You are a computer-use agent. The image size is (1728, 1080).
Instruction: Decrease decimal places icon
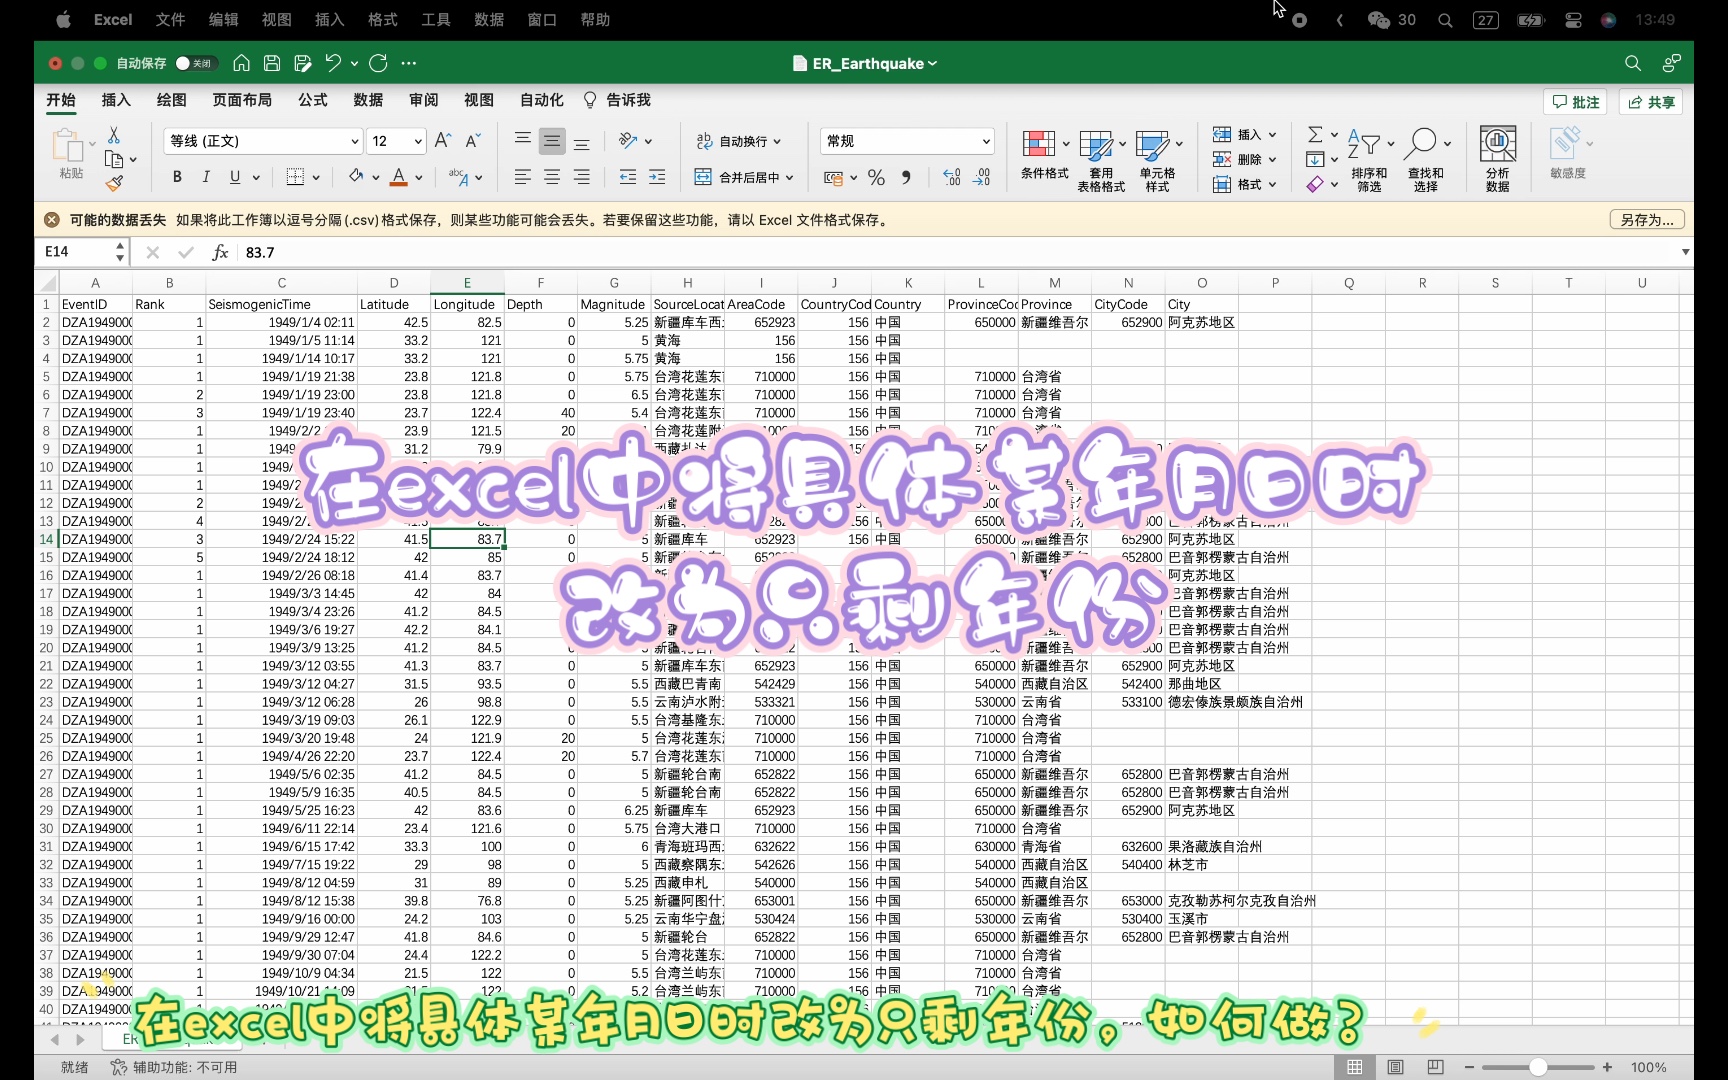pos(982,177)
